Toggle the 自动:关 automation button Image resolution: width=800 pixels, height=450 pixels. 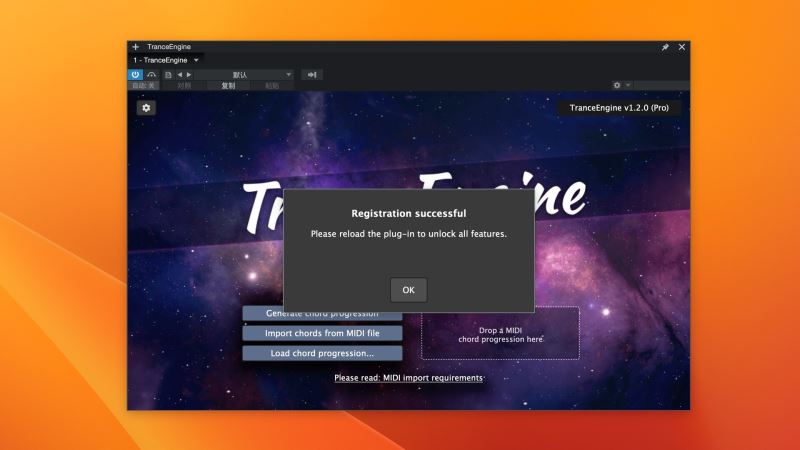coord(144,86)
